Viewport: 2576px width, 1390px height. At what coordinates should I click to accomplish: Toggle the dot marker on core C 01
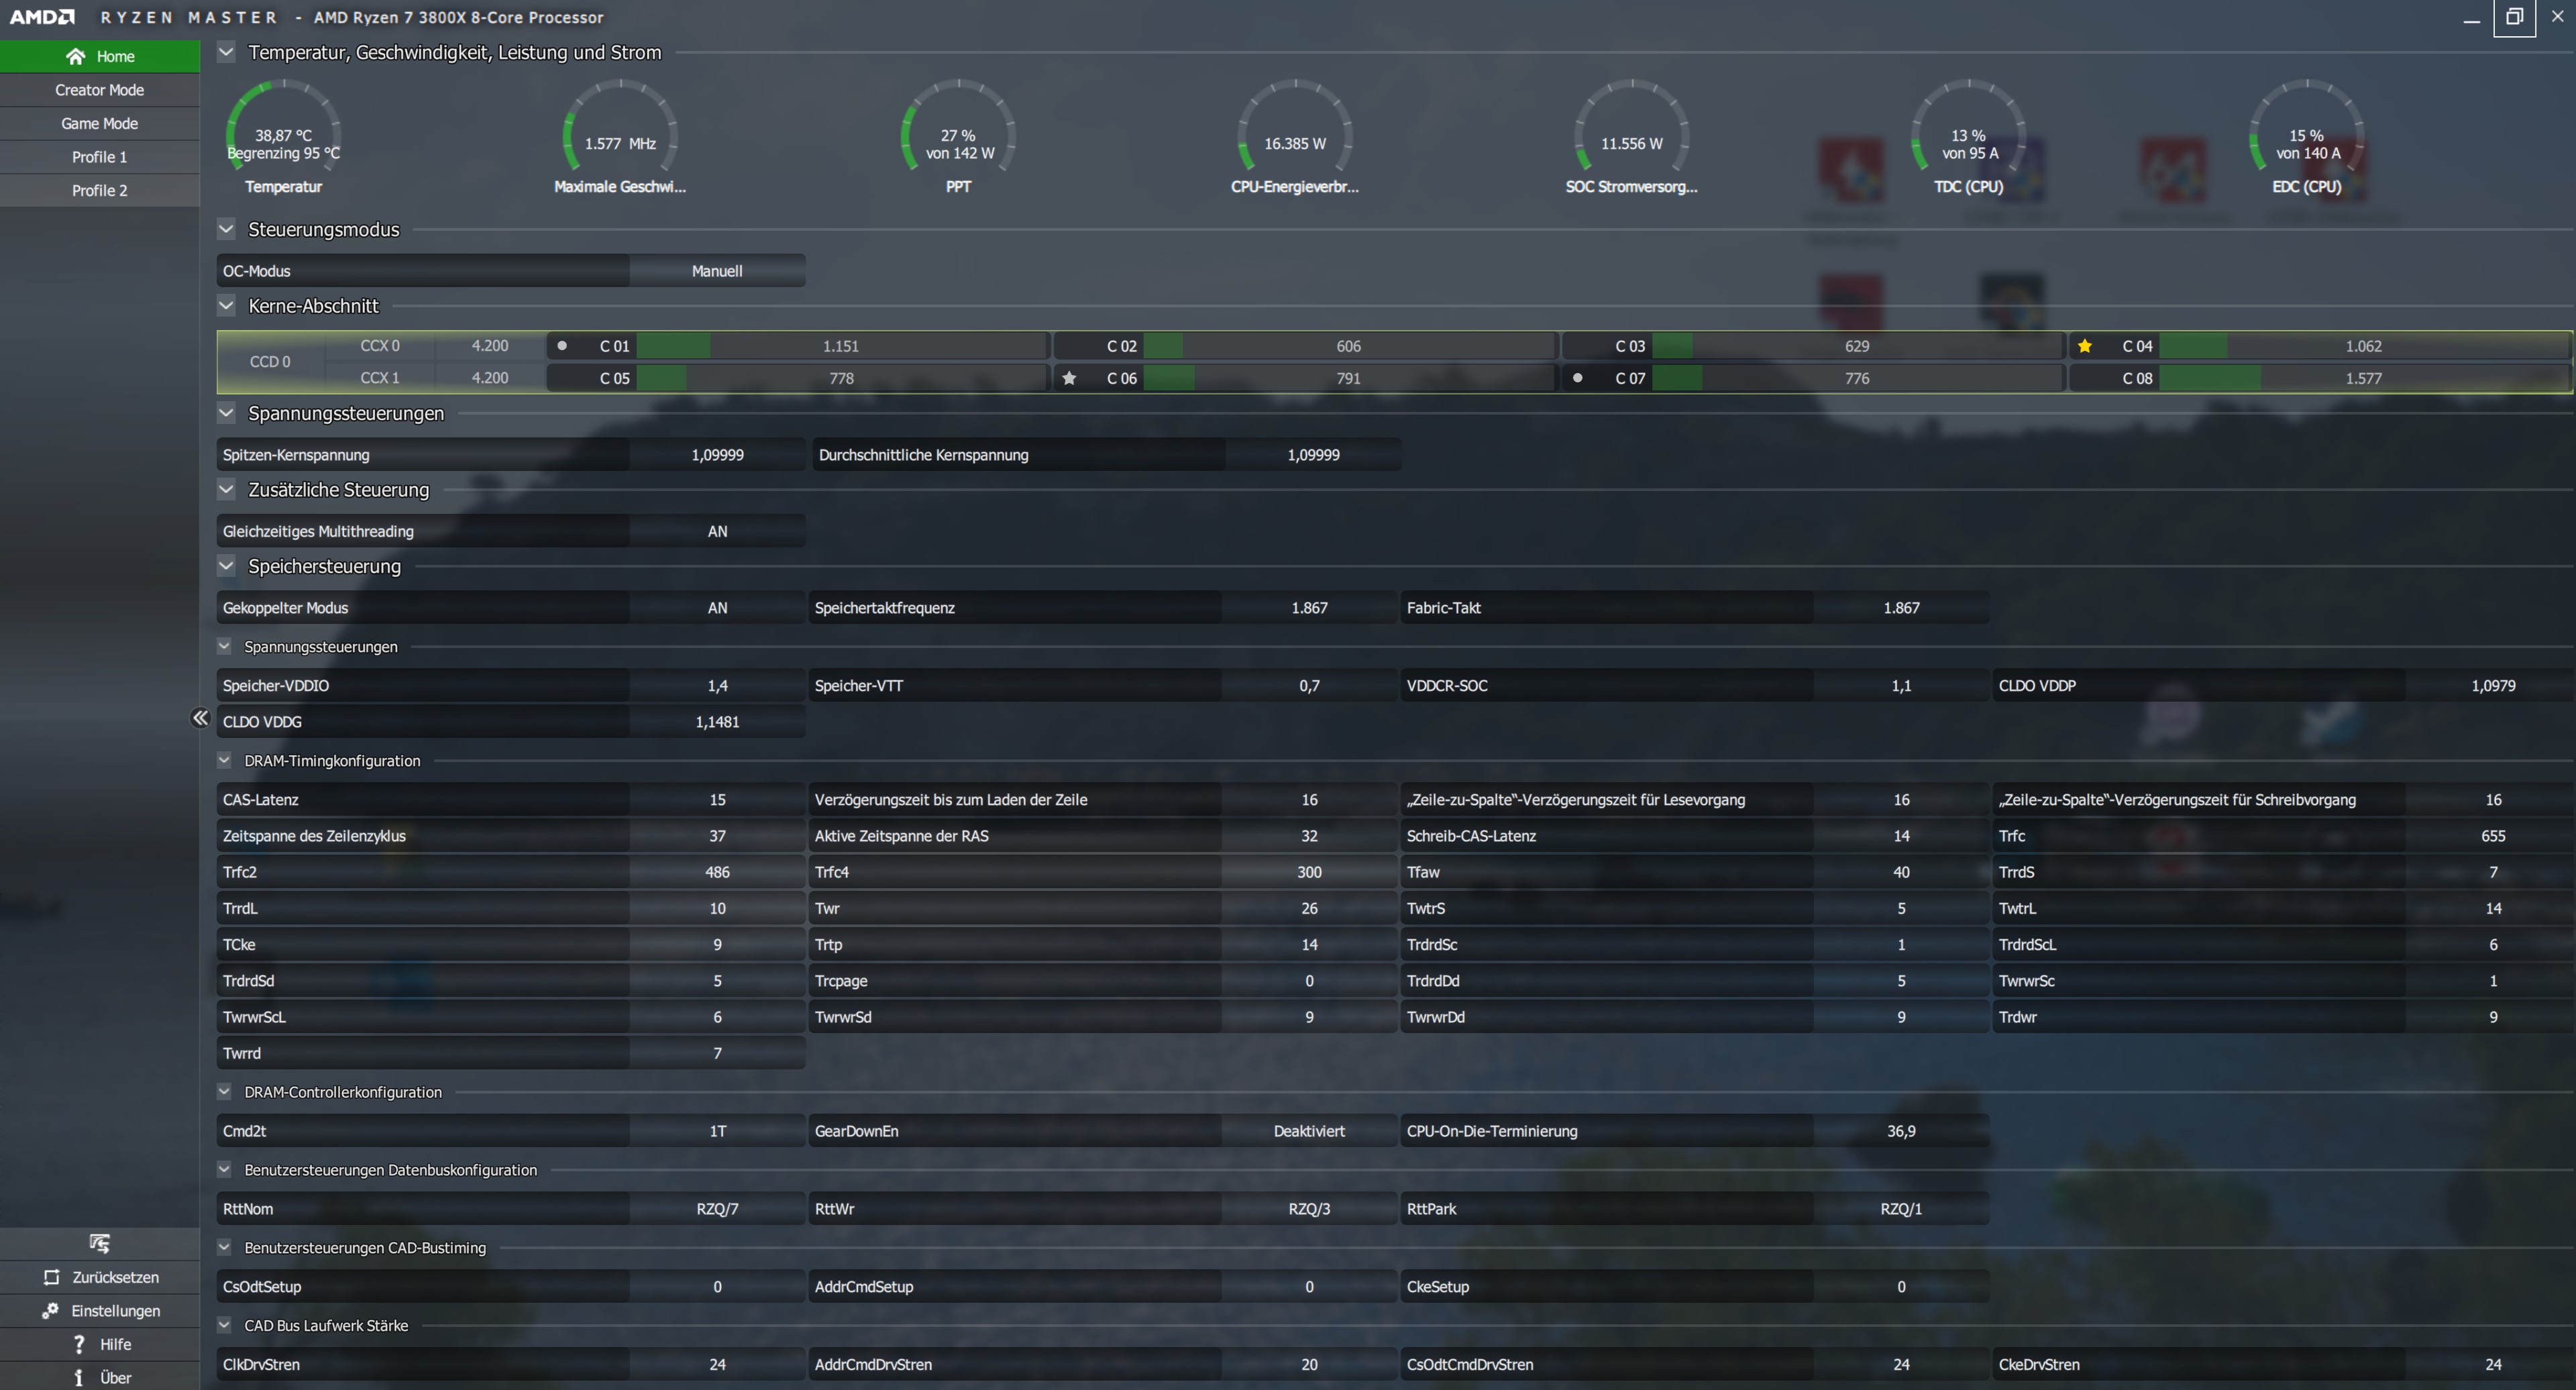pos(562,346)
